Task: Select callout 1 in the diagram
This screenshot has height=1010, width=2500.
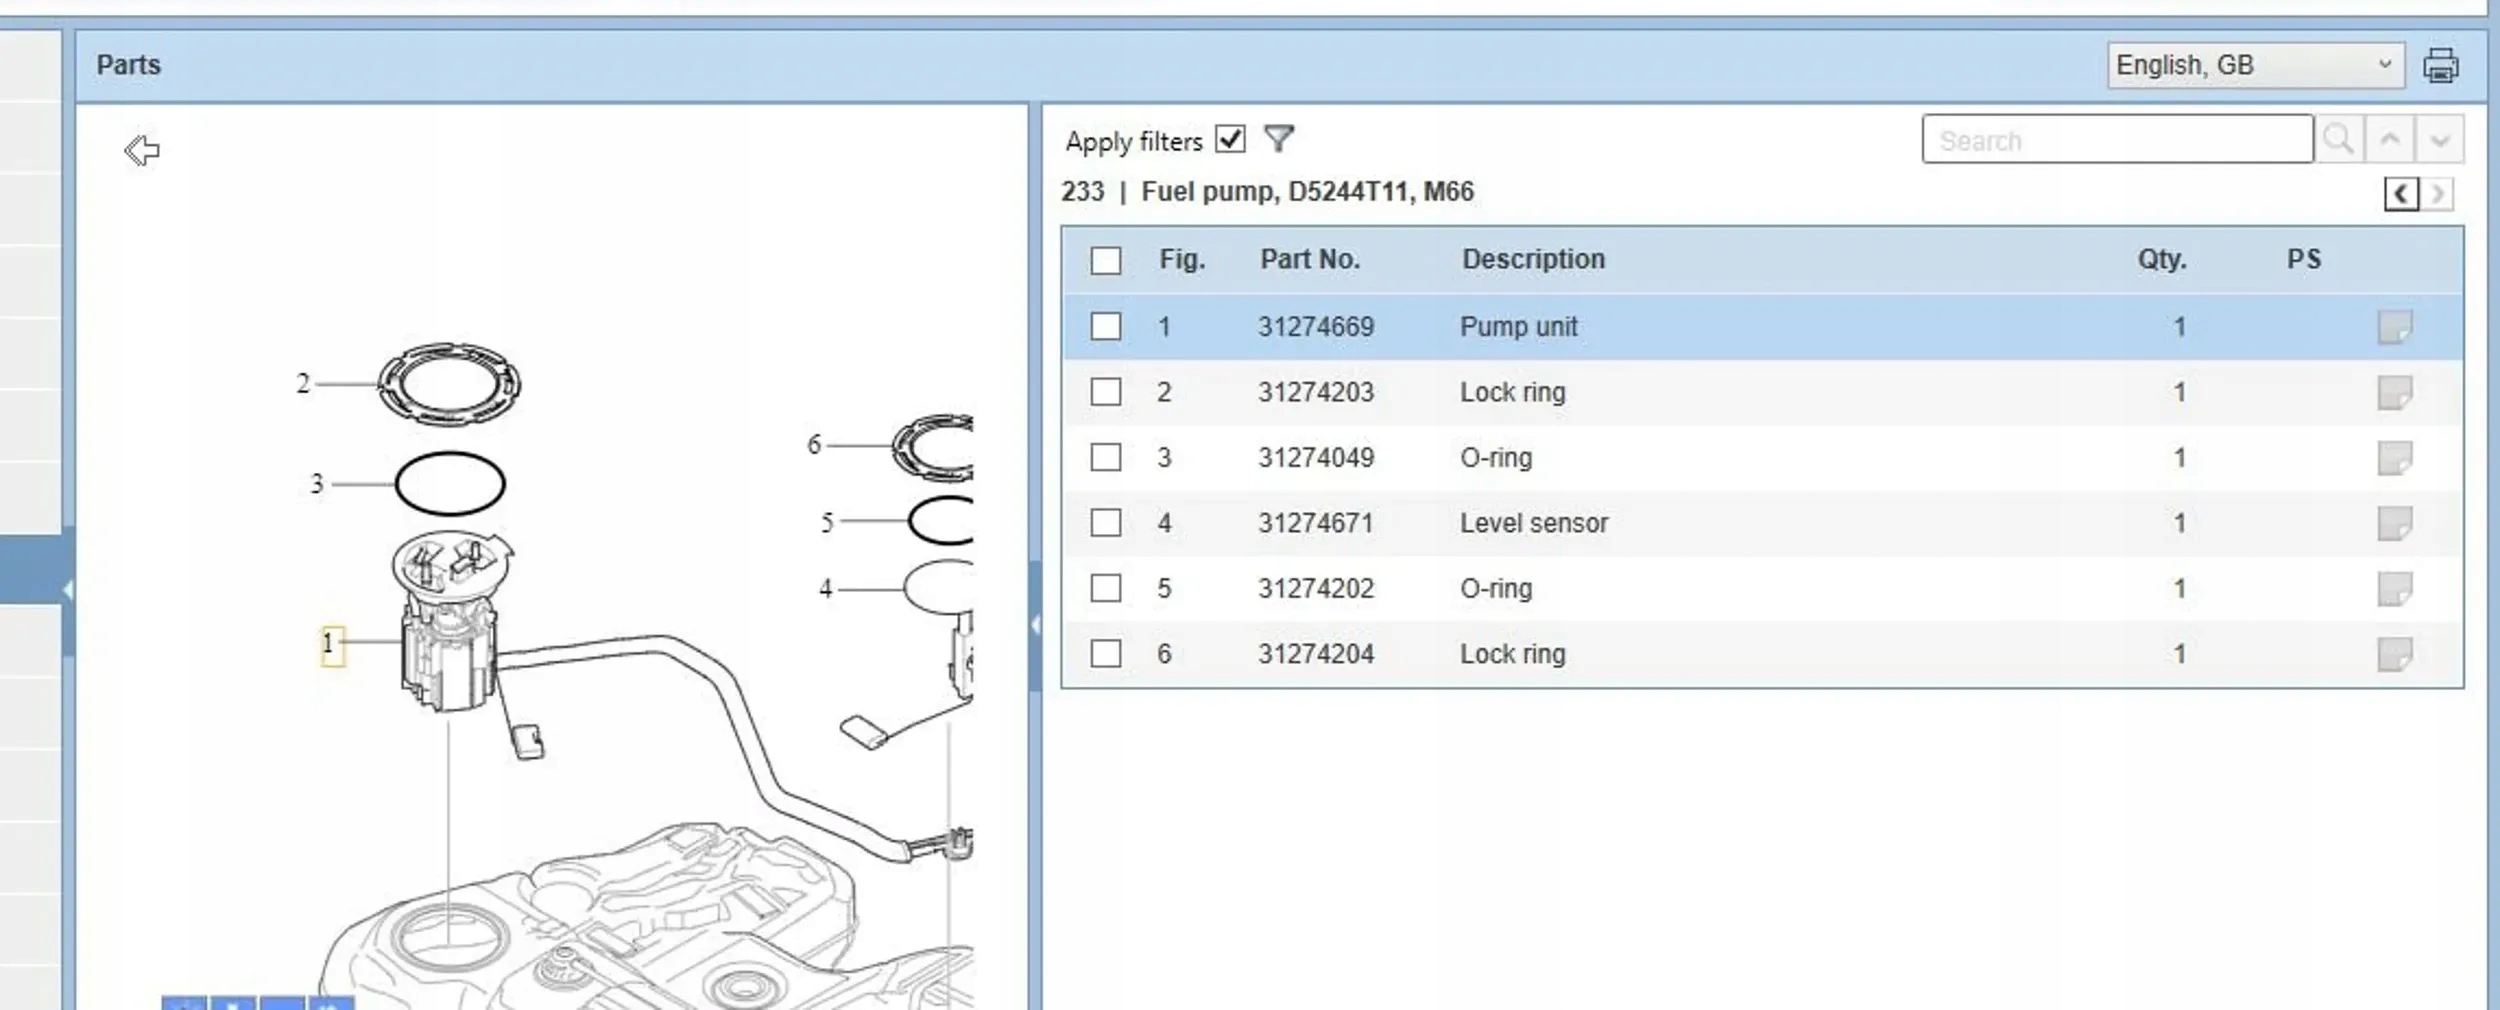Action: 332,645
